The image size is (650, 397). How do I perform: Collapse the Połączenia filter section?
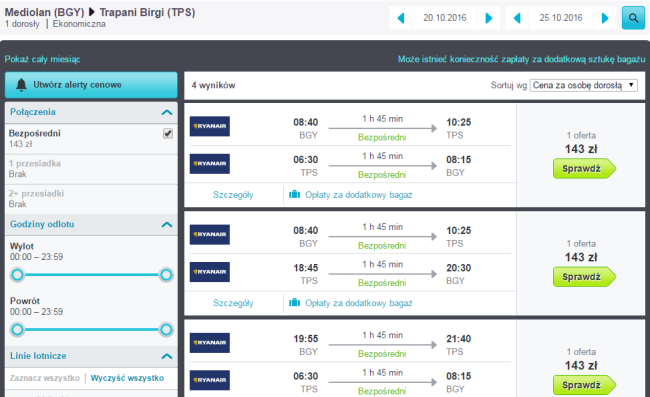[x=167, y=112]
